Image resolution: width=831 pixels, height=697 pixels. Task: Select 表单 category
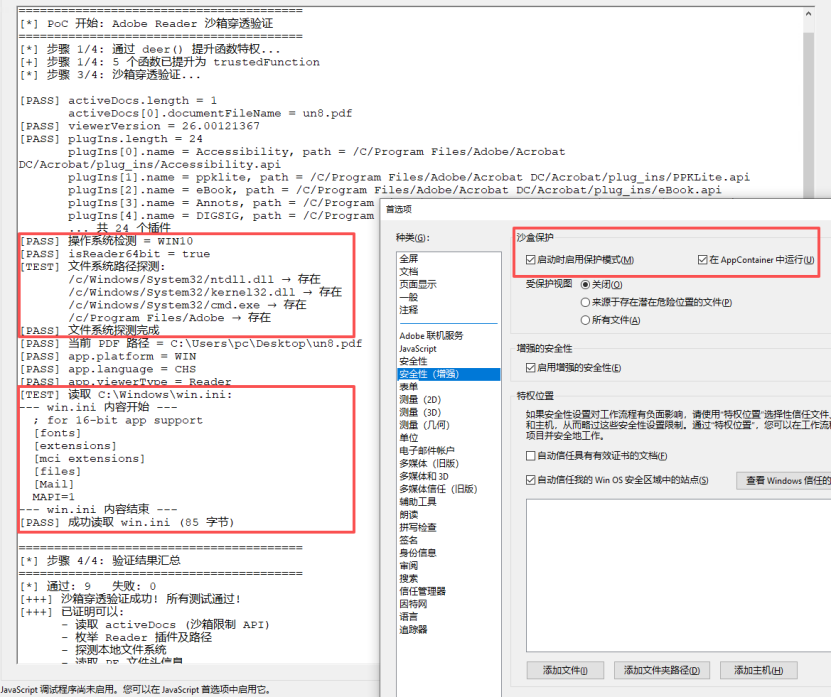(x=409, y=387)
